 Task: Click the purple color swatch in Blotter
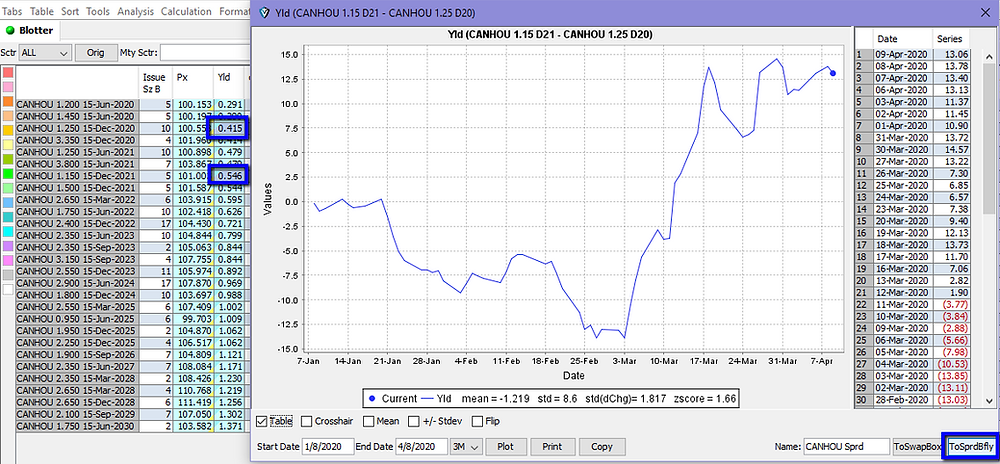[8, 247]
